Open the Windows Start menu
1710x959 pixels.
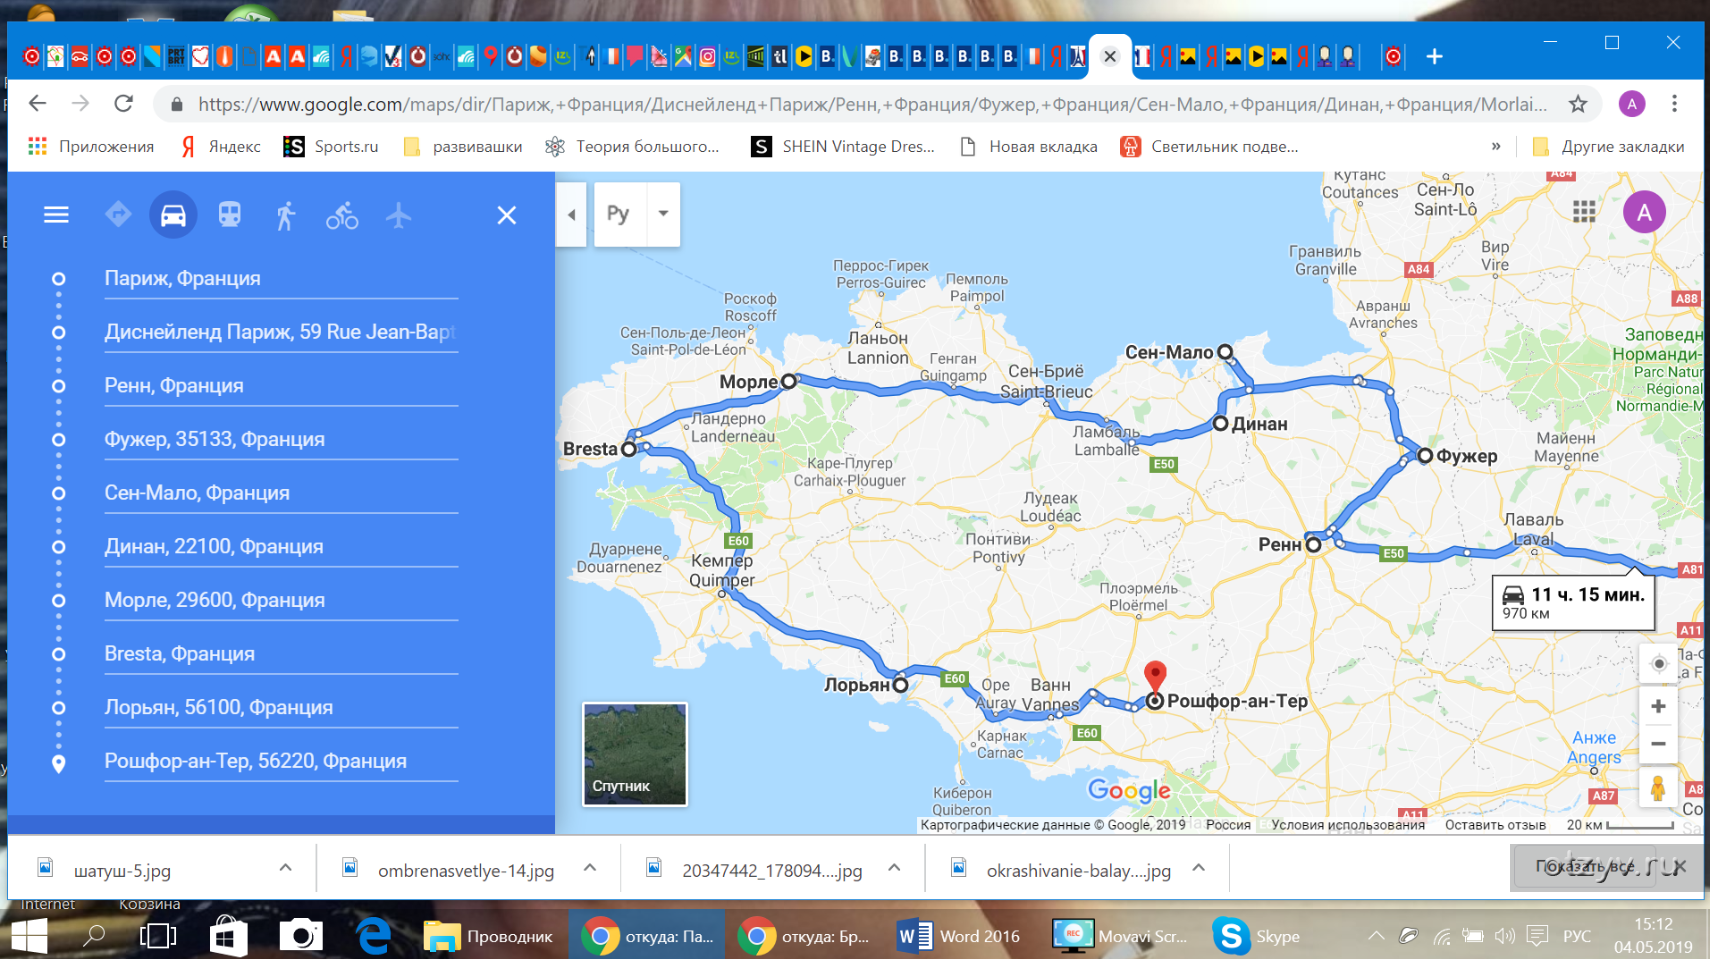(29, 936)
